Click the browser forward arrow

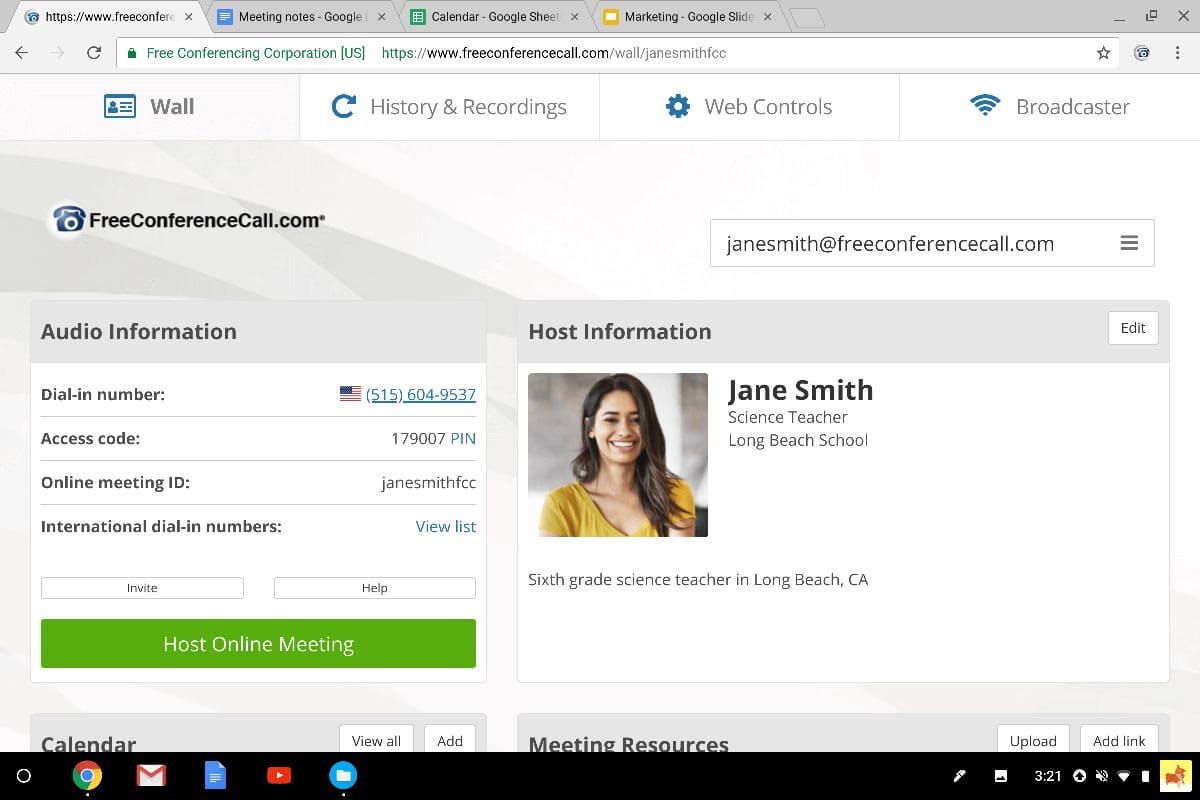click(x=58, y=53)
